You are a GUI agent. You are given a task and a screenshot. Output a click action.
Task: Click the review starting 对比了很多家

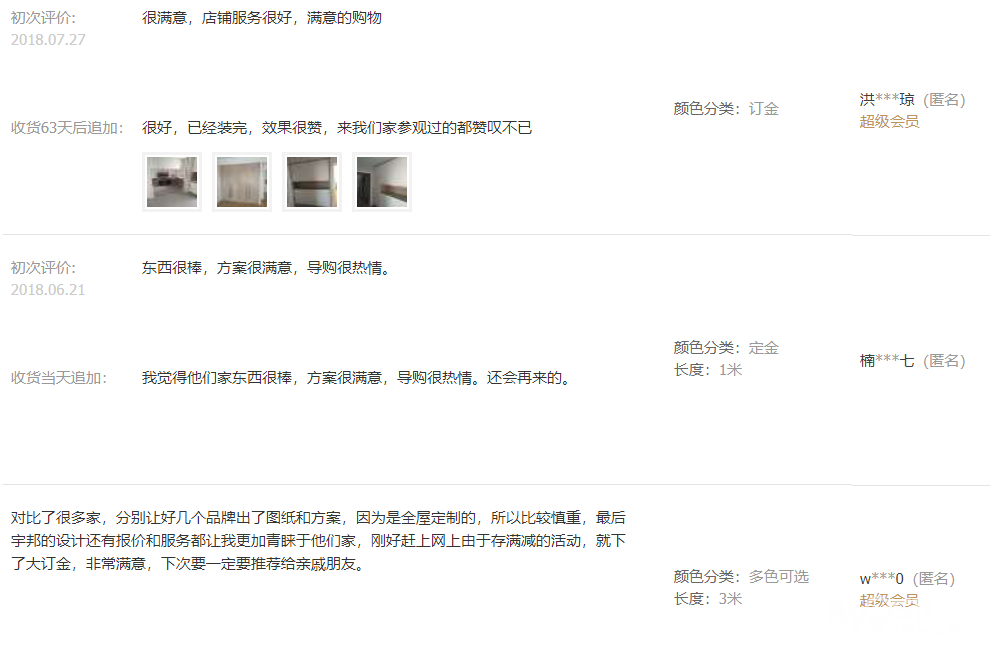(318, 541)
